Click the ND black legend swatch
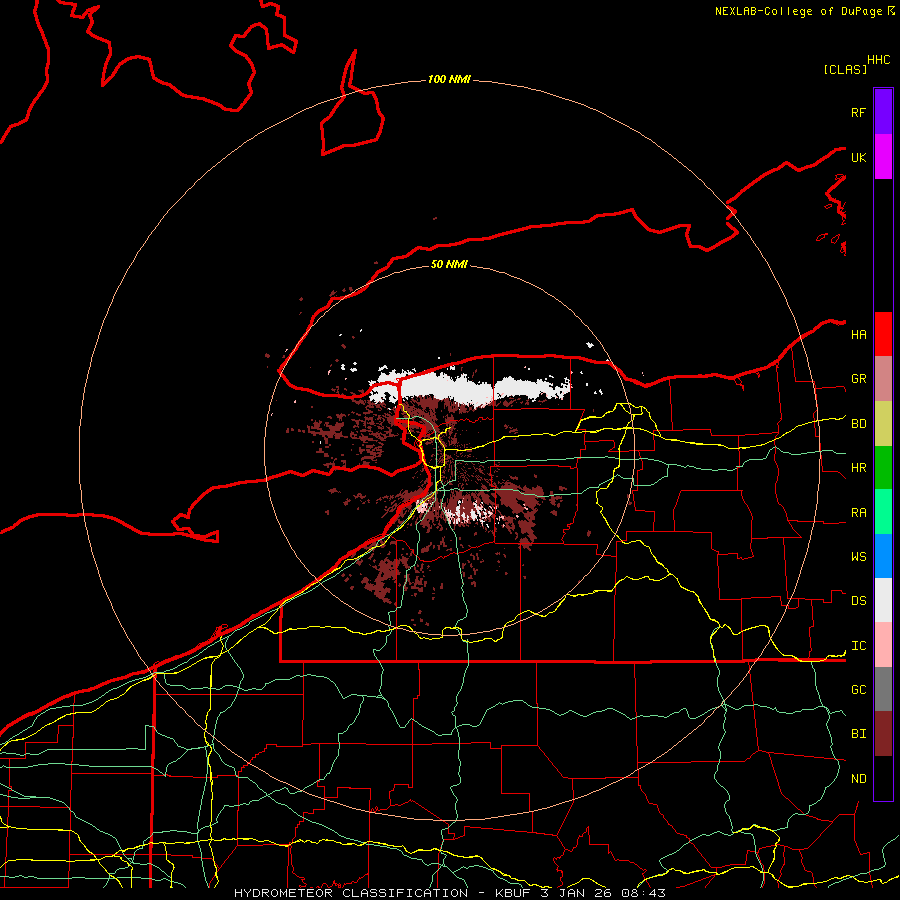 click(883, 778)
